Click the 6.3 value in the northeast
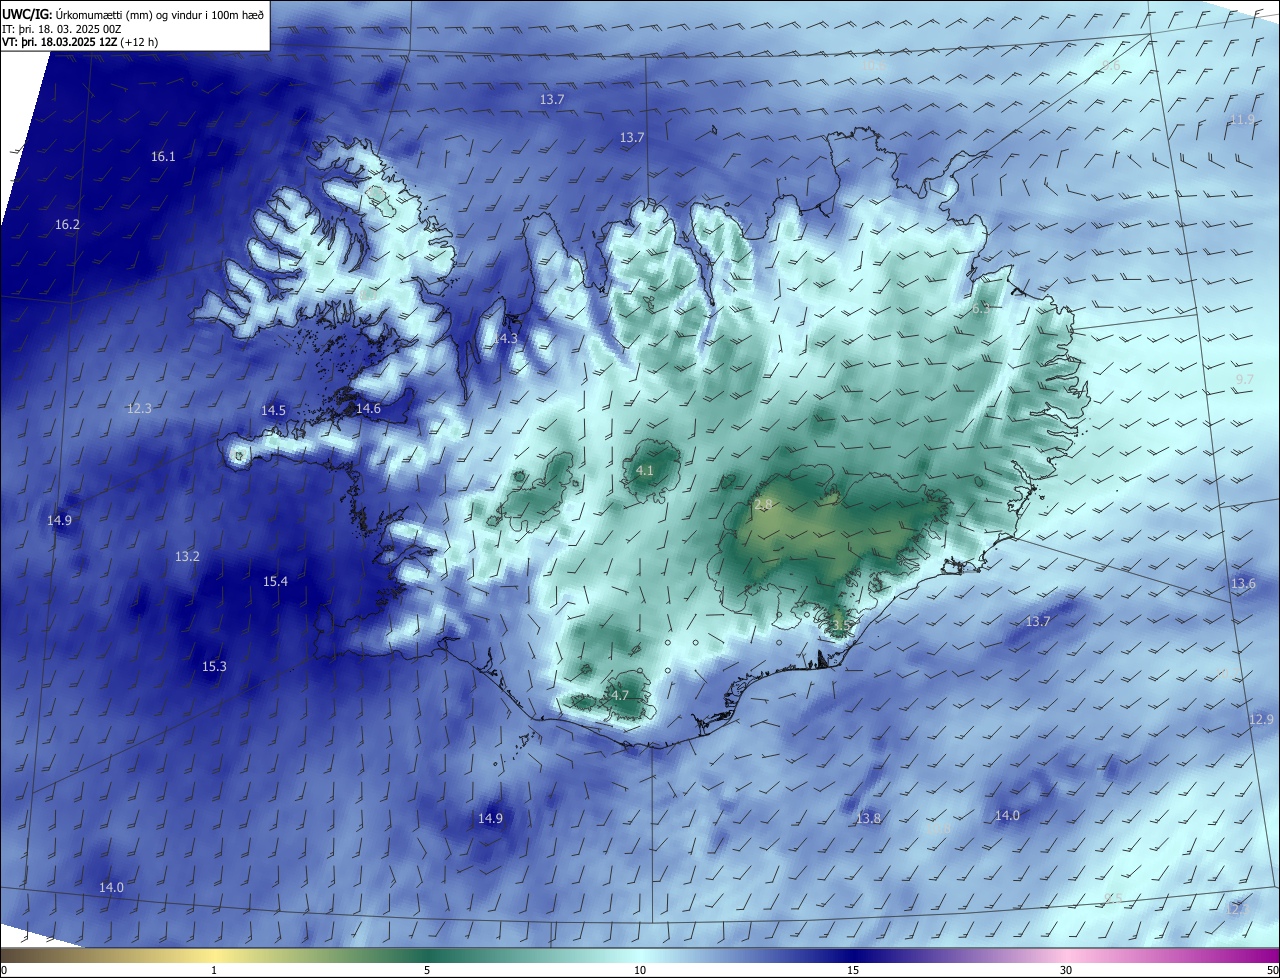 (x=981, y=310)
